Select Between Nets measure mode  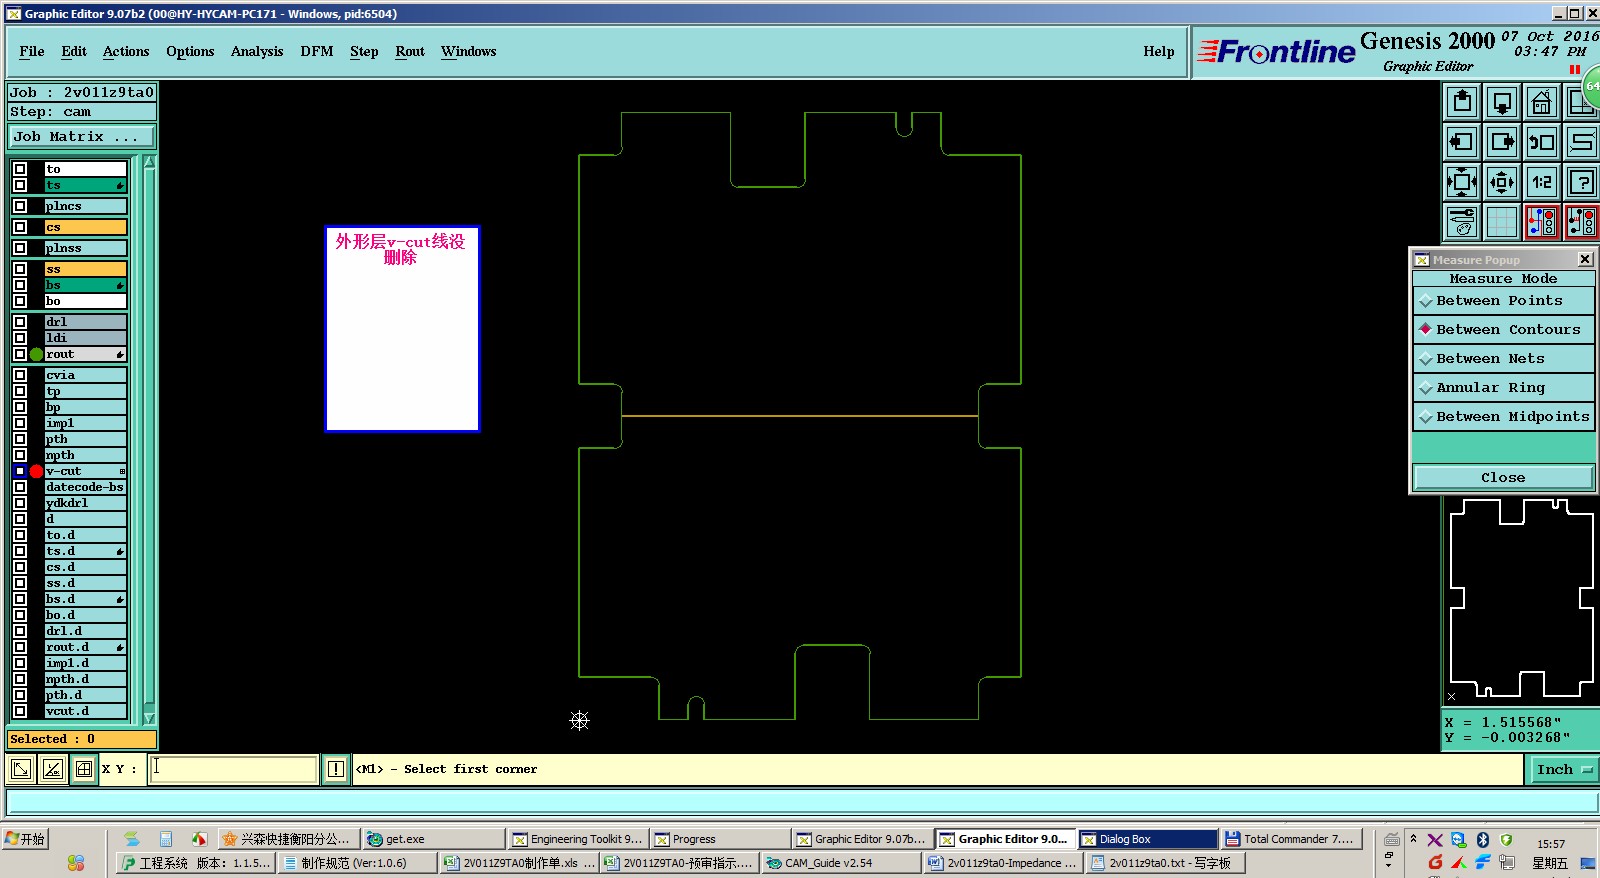[1503, 359]
